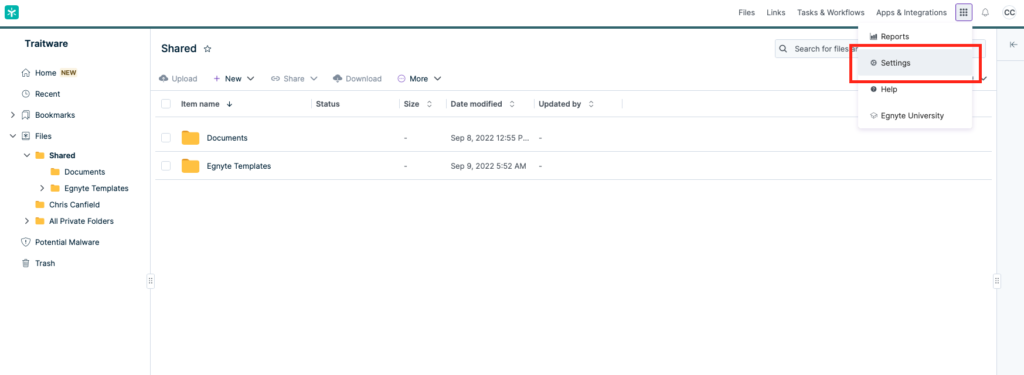Grab the right panel resize handle
1024x375 pixels.
(997, 281)
